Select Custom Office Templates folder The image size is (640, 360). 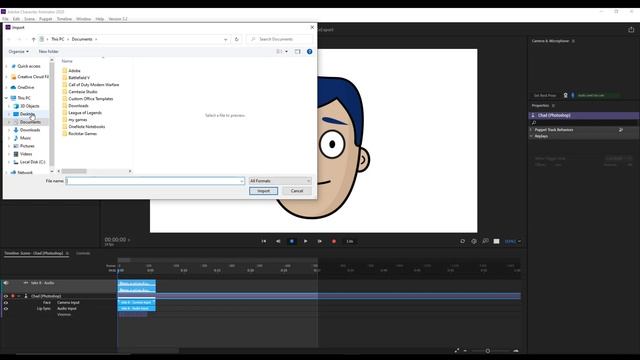91,98
